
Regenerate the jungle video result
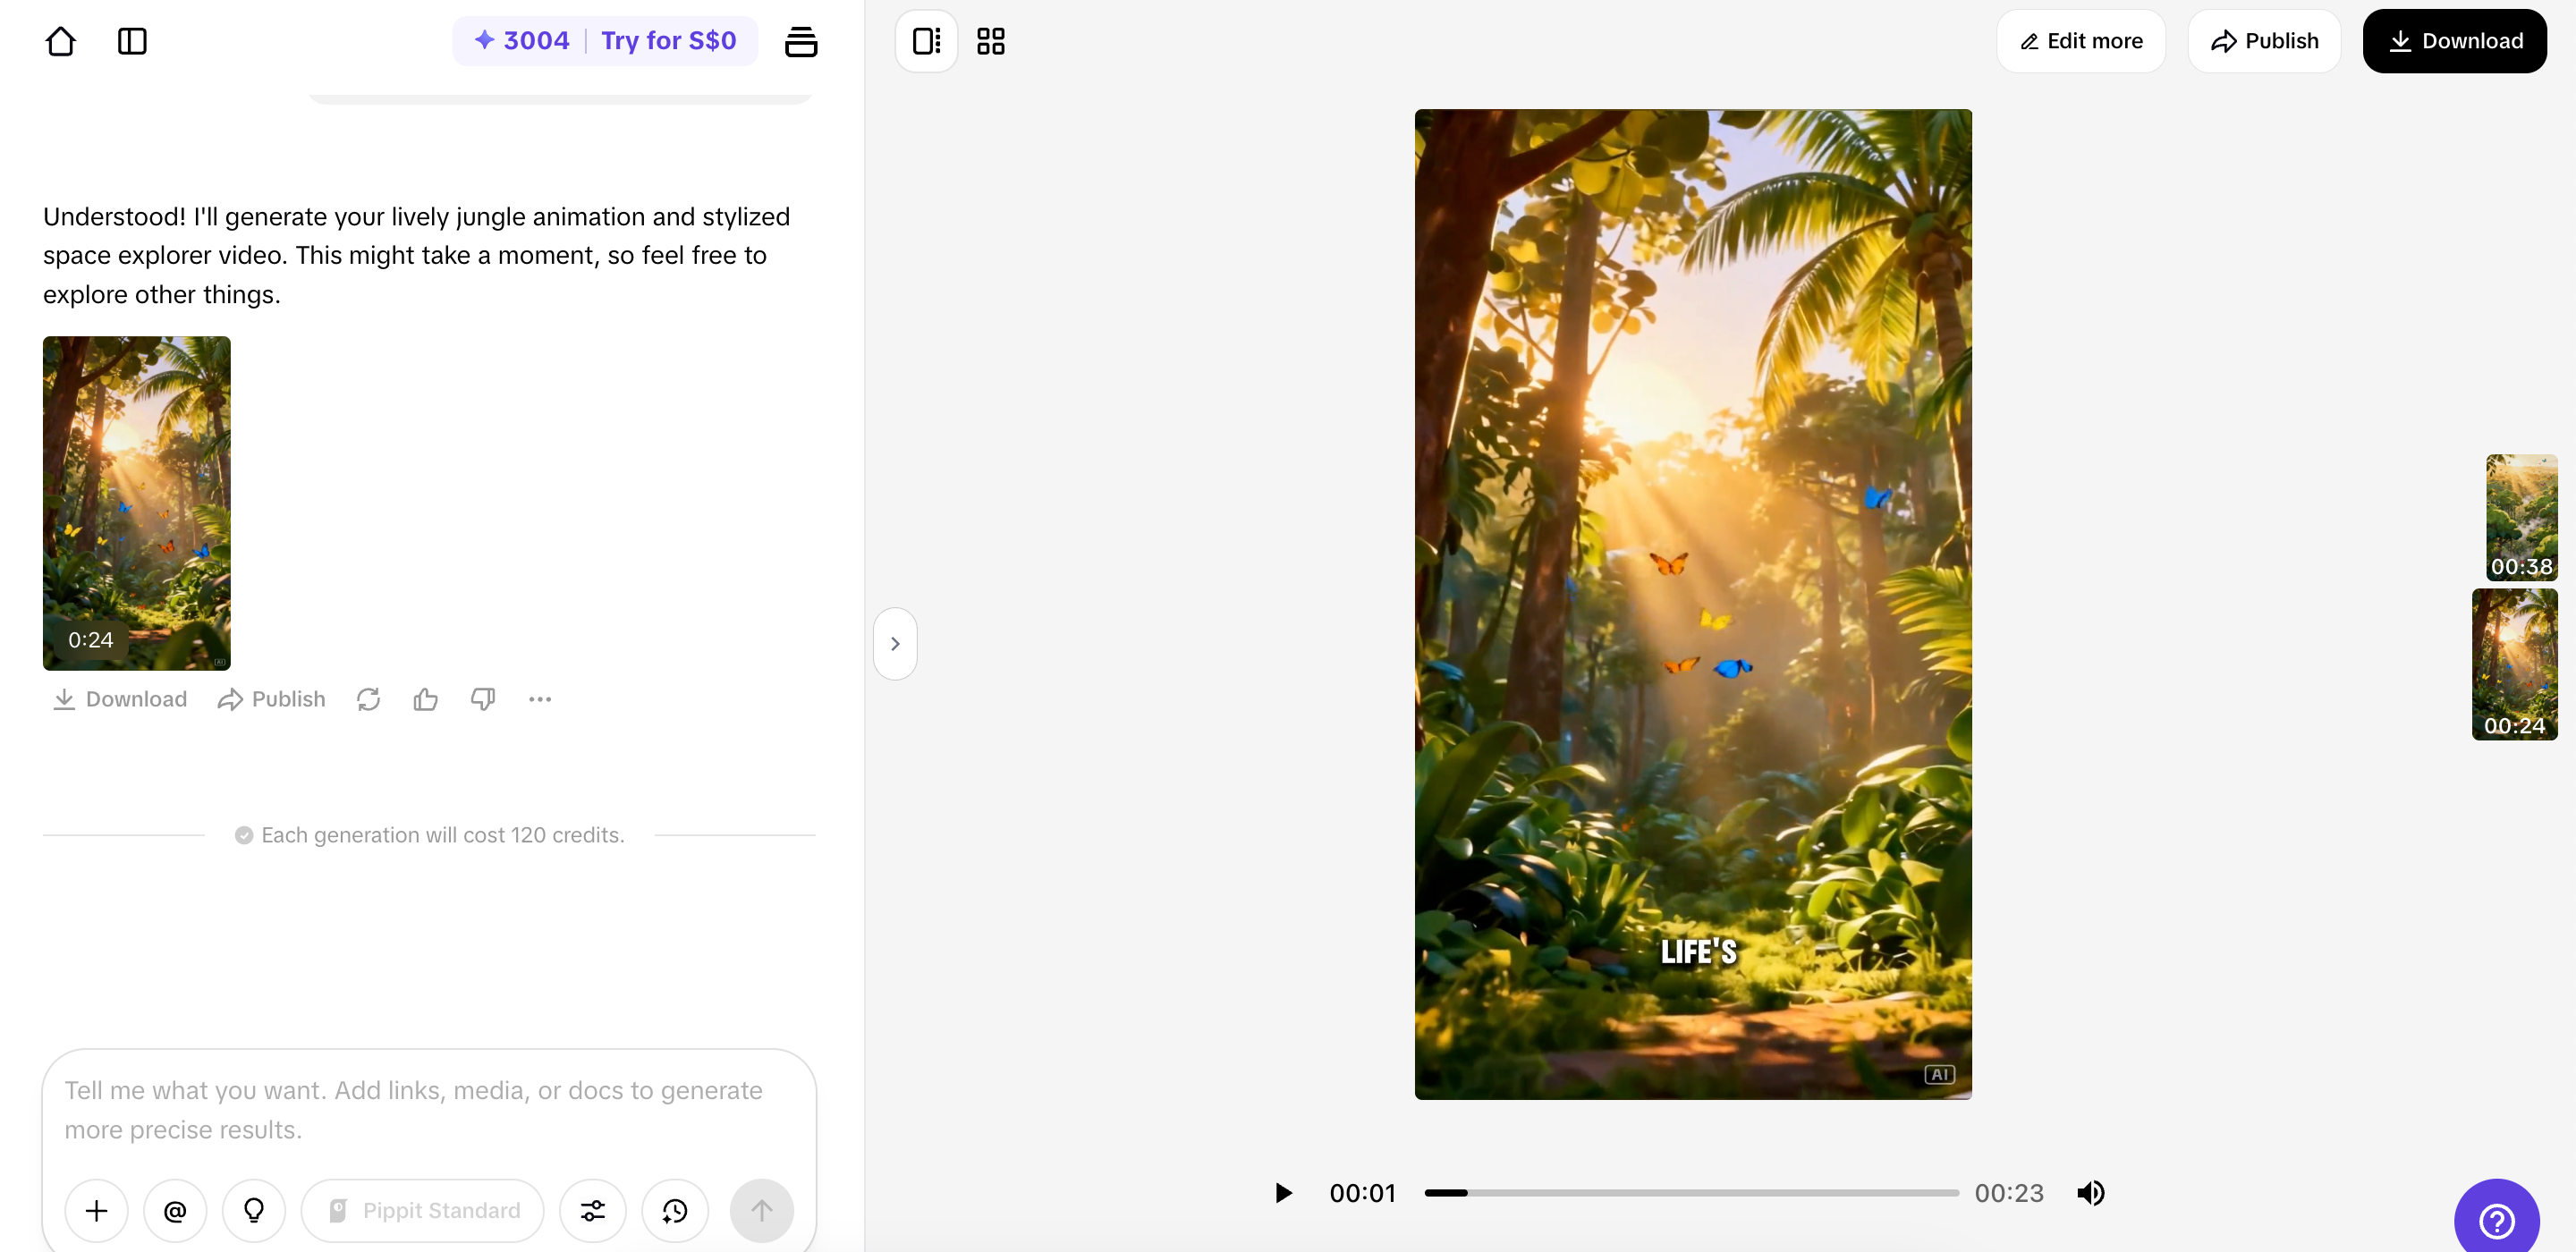tap(368, 699)
